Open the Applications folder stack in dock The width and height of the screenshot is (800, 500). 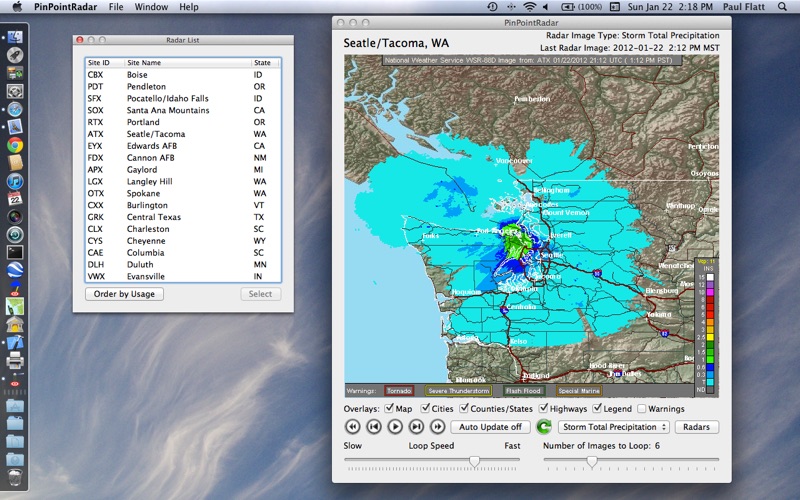coord(15,406)
